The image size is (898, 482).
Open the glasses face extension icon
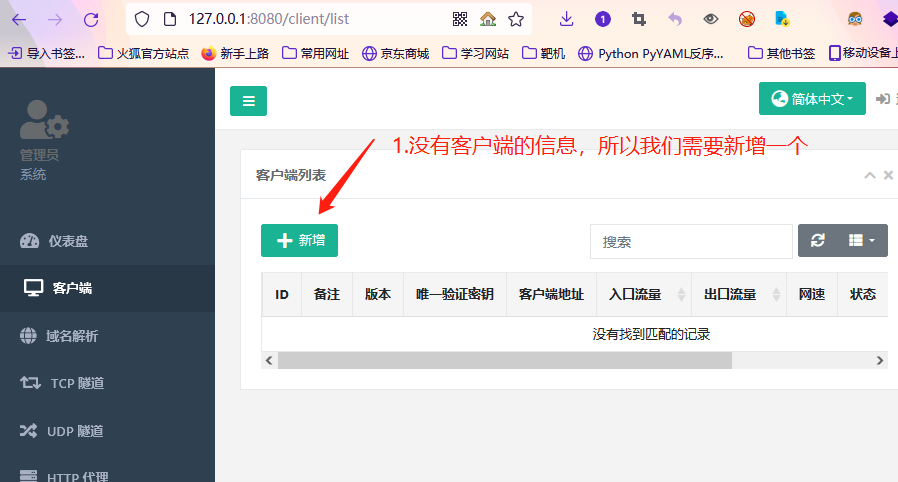(x=855, y=19)
